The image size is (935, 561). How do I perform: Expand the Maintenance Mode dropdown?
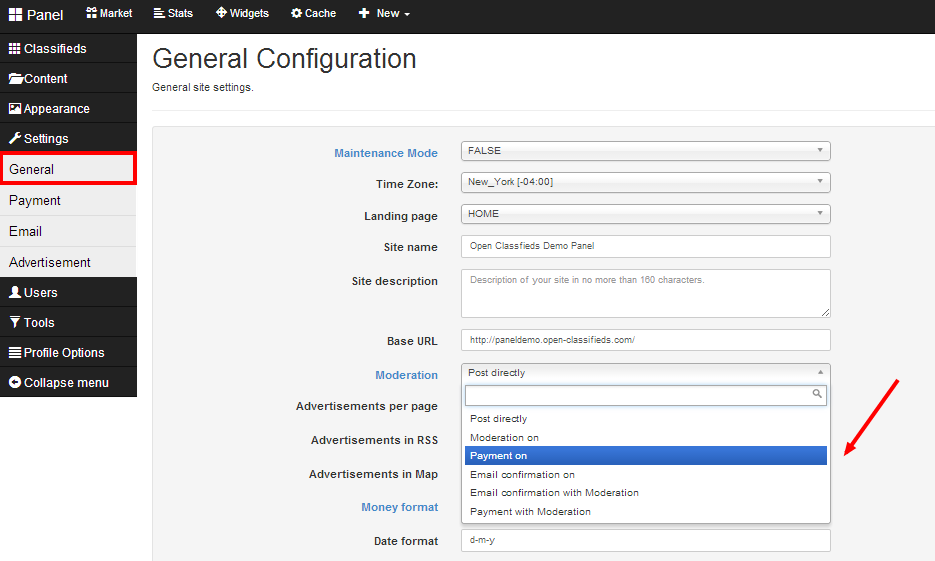(x=645, y=151)
